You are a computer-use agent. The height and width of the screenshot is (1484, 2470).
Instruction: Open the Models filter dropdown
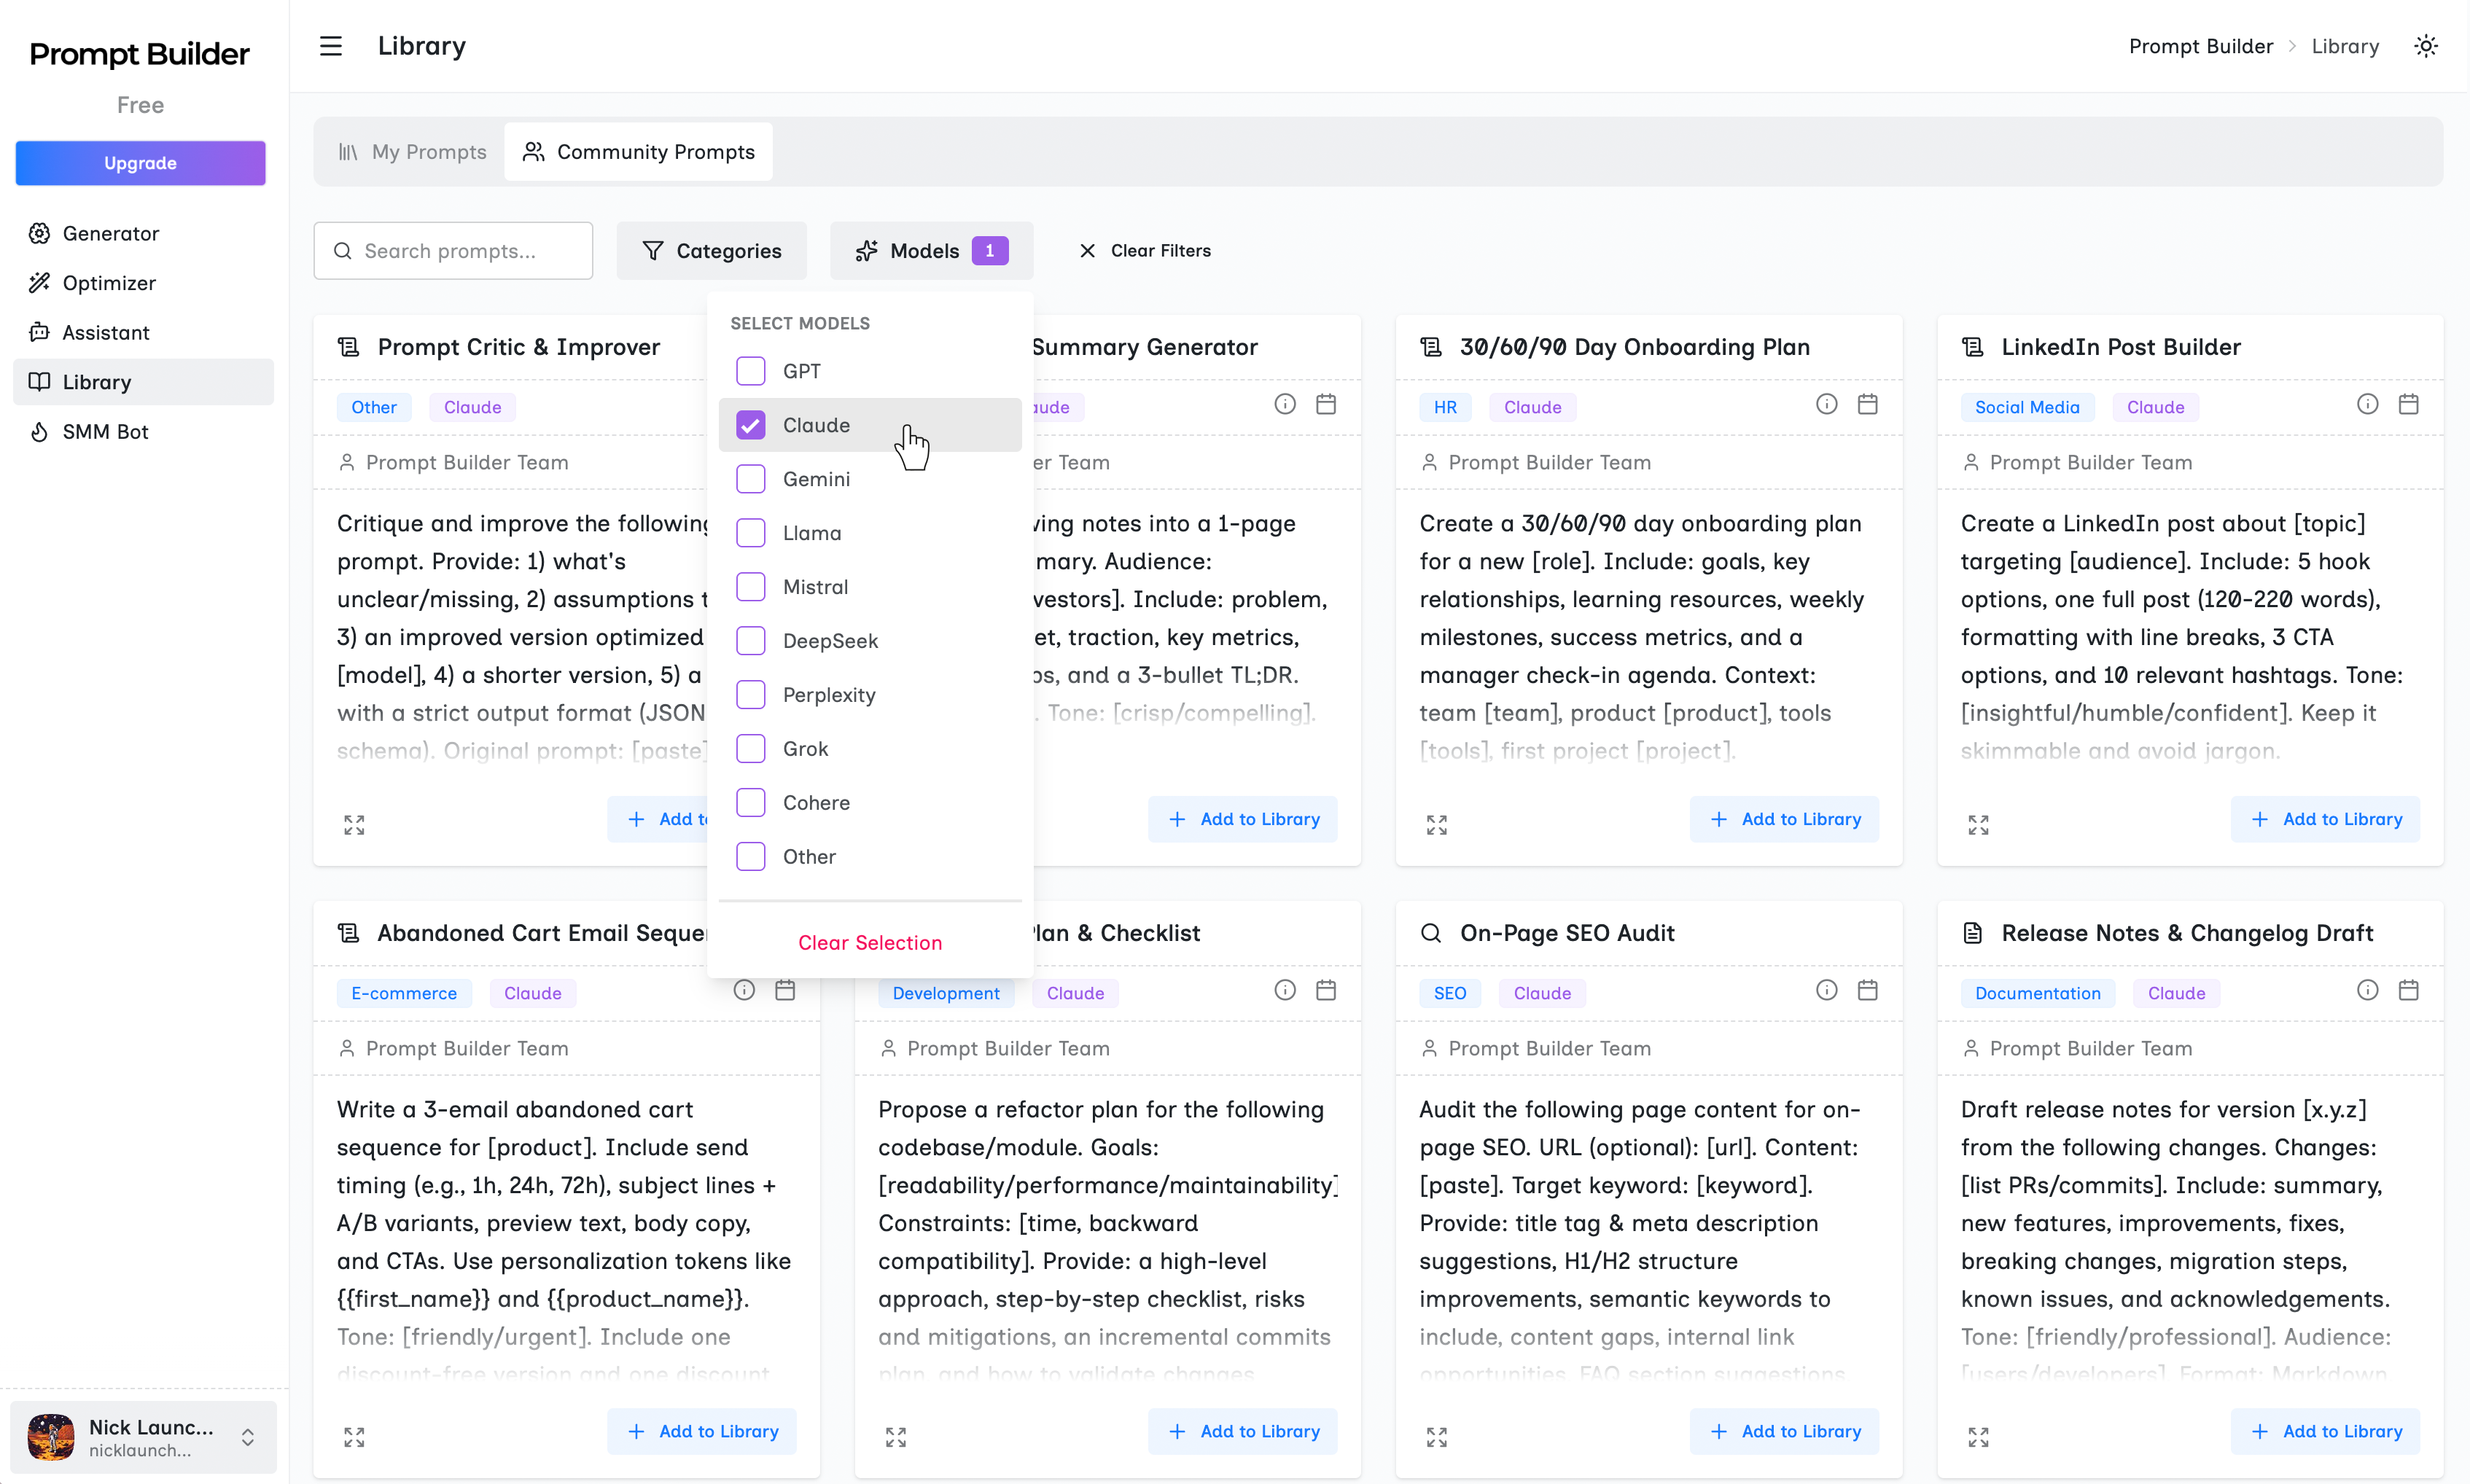(x=930, y=250)
